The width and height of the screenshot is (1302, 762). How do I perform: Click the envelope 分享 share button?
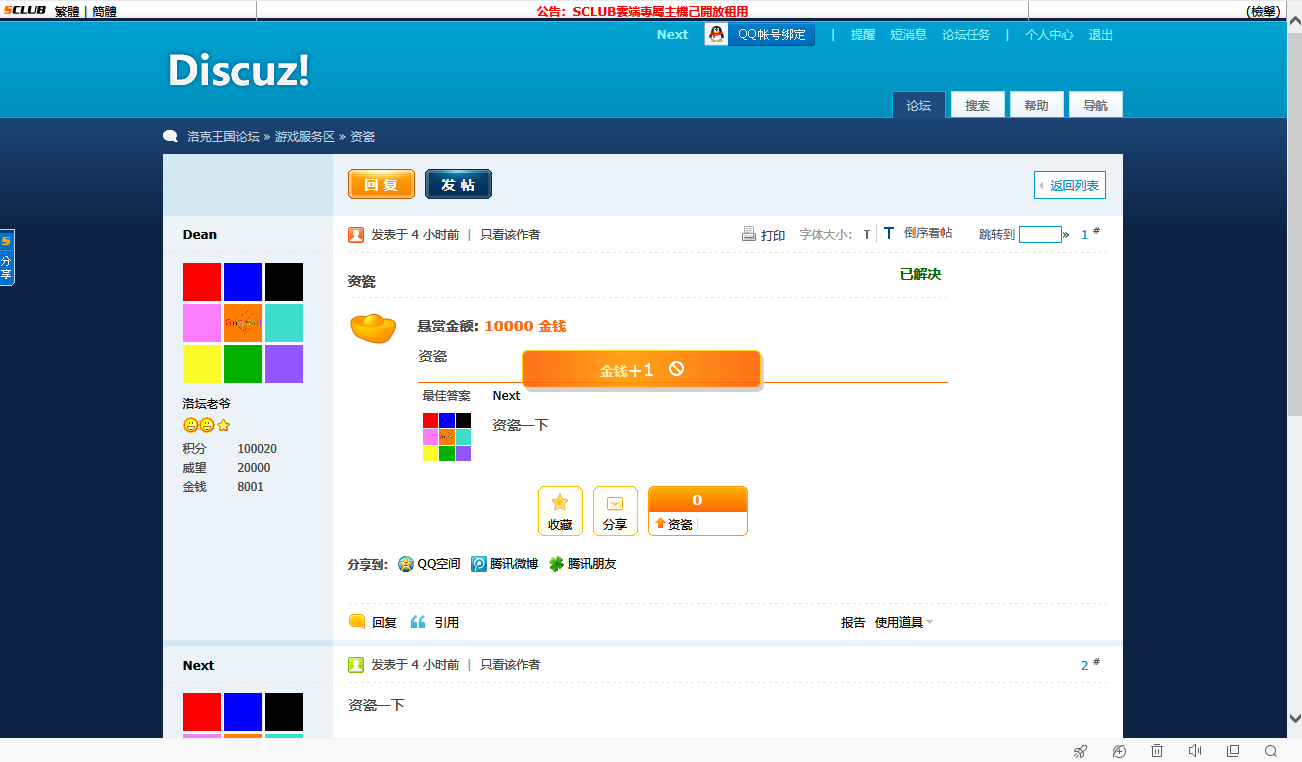tap(615, 511)
